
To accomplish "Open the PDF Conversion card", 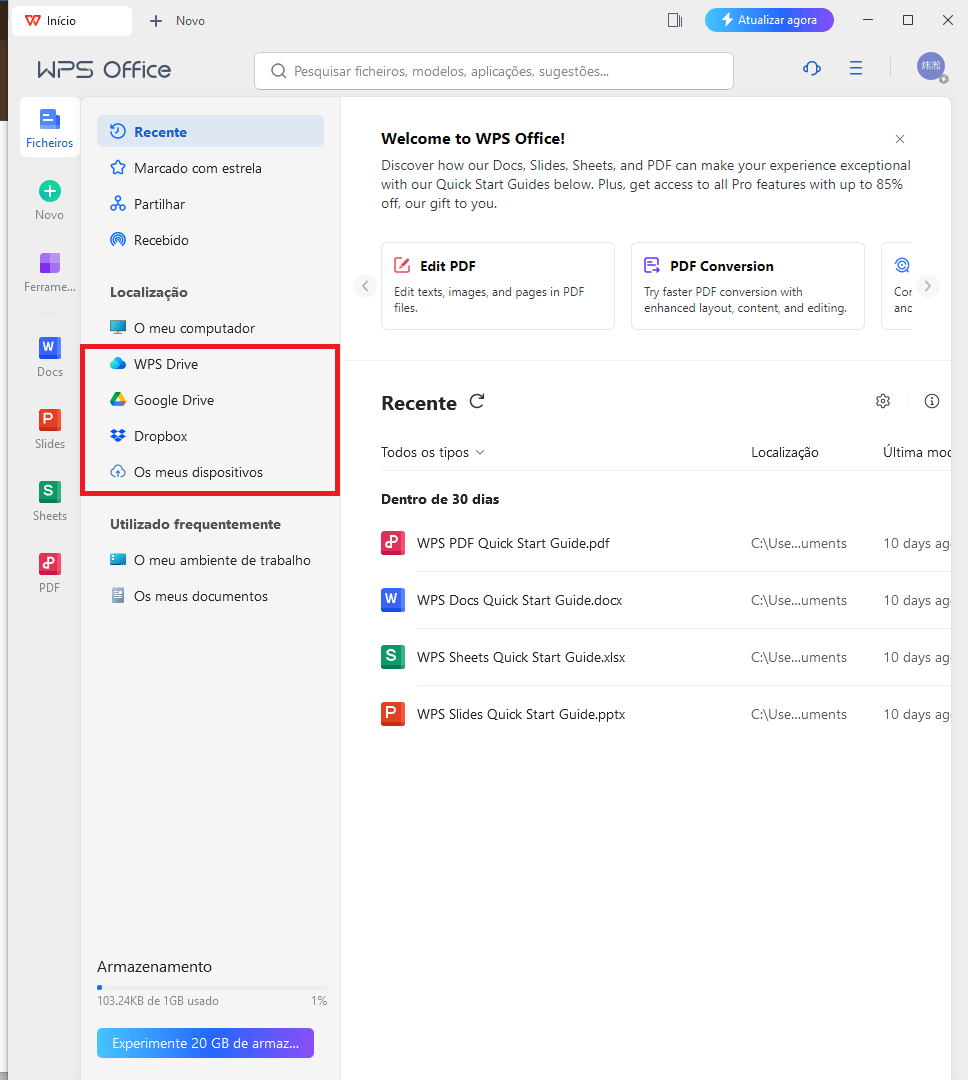I will point(748,286).
